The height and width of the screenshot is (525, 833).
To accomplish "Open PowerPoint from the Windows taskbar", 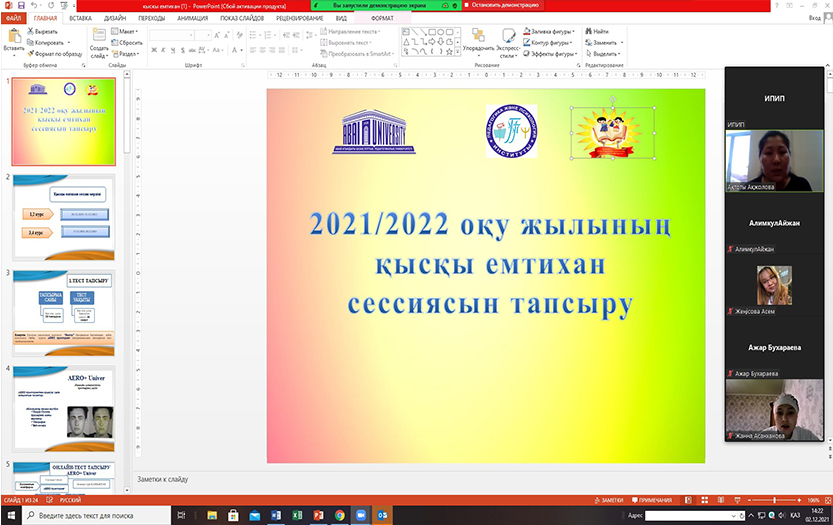I will coord(317,514).
